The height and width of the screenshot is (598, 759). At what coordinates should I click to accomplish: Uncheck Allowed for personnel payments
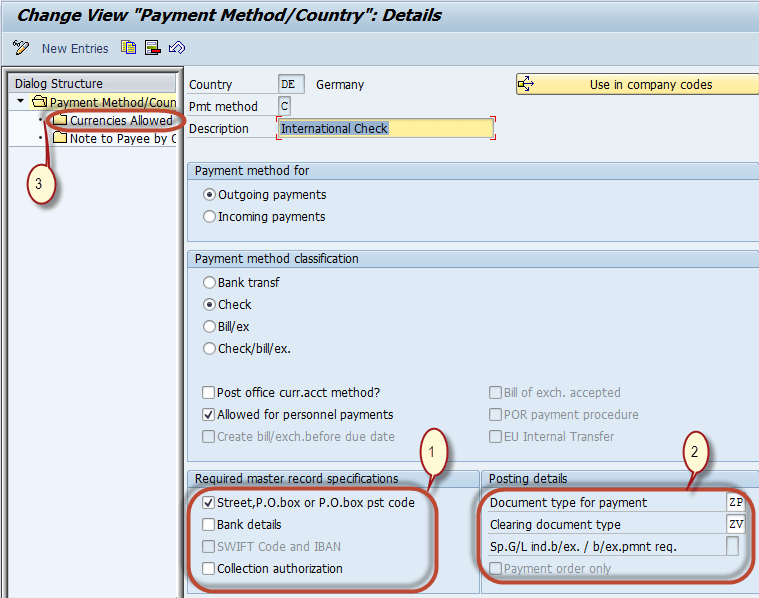[x=208, y=415]
